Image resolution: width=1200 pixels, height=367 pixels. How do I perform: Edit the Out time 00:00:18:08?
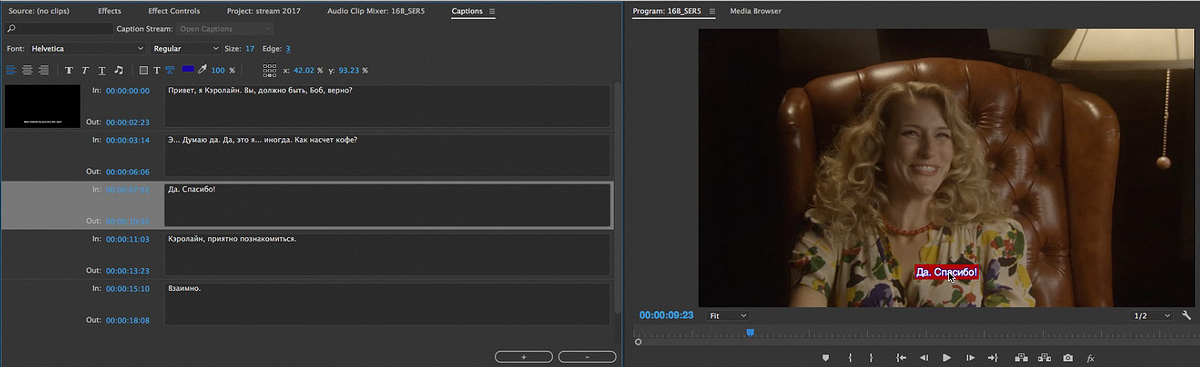pos(128,320)
